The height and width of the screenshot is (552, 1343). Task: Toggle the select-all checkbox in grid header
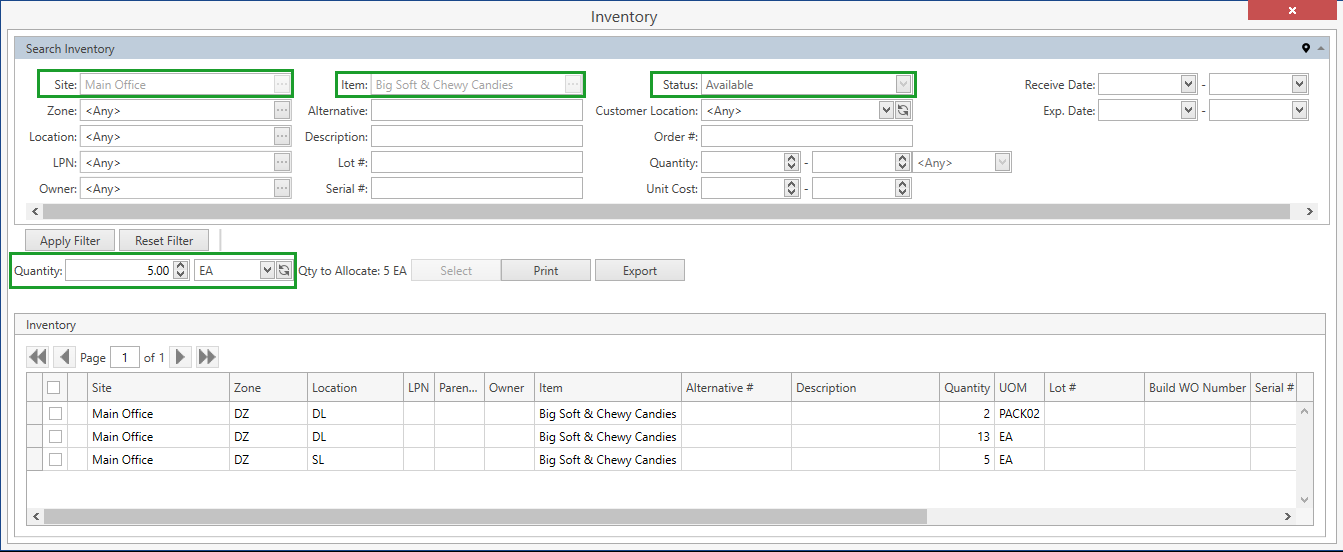click(54, 388)
